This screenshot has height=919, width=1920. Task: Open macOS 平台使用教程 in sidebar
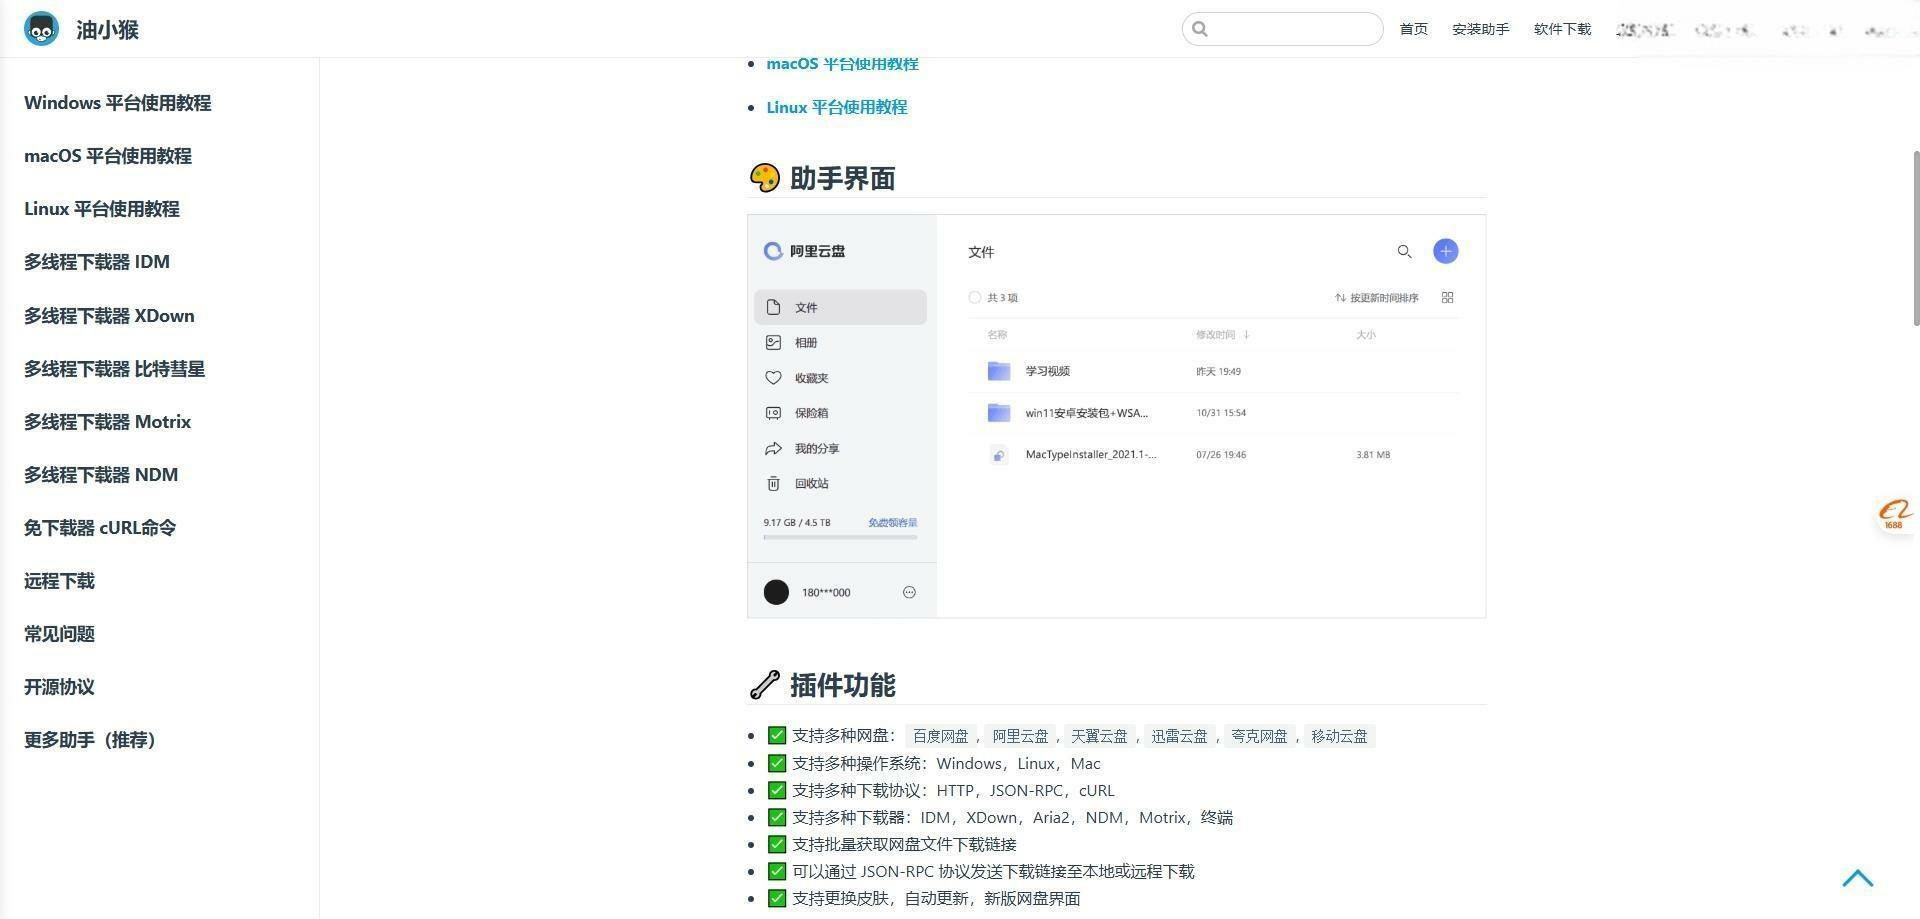tap(107, 156)
